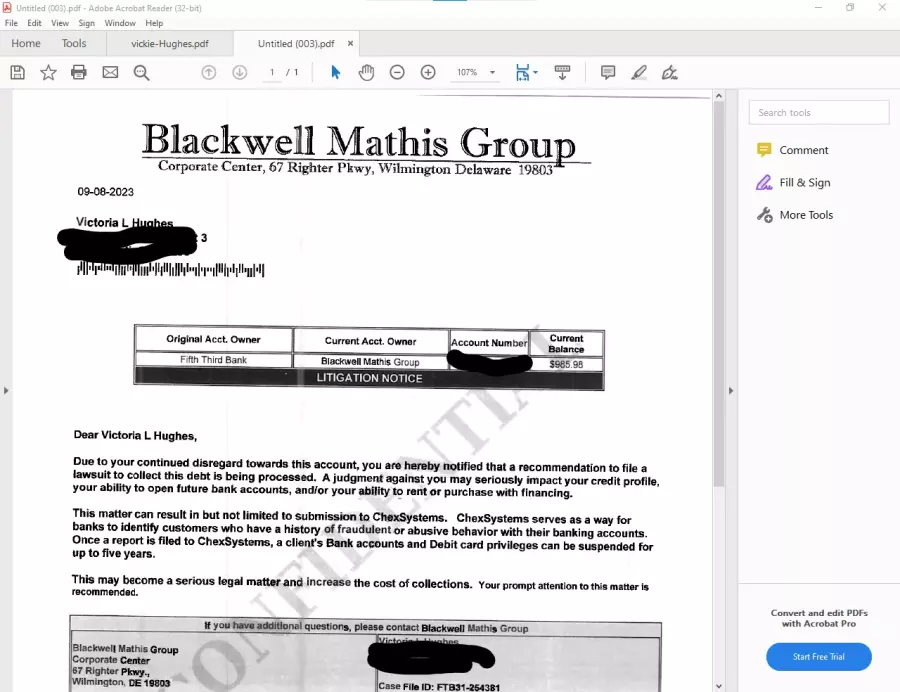Activate the Hand pan tool

[366, 72]
